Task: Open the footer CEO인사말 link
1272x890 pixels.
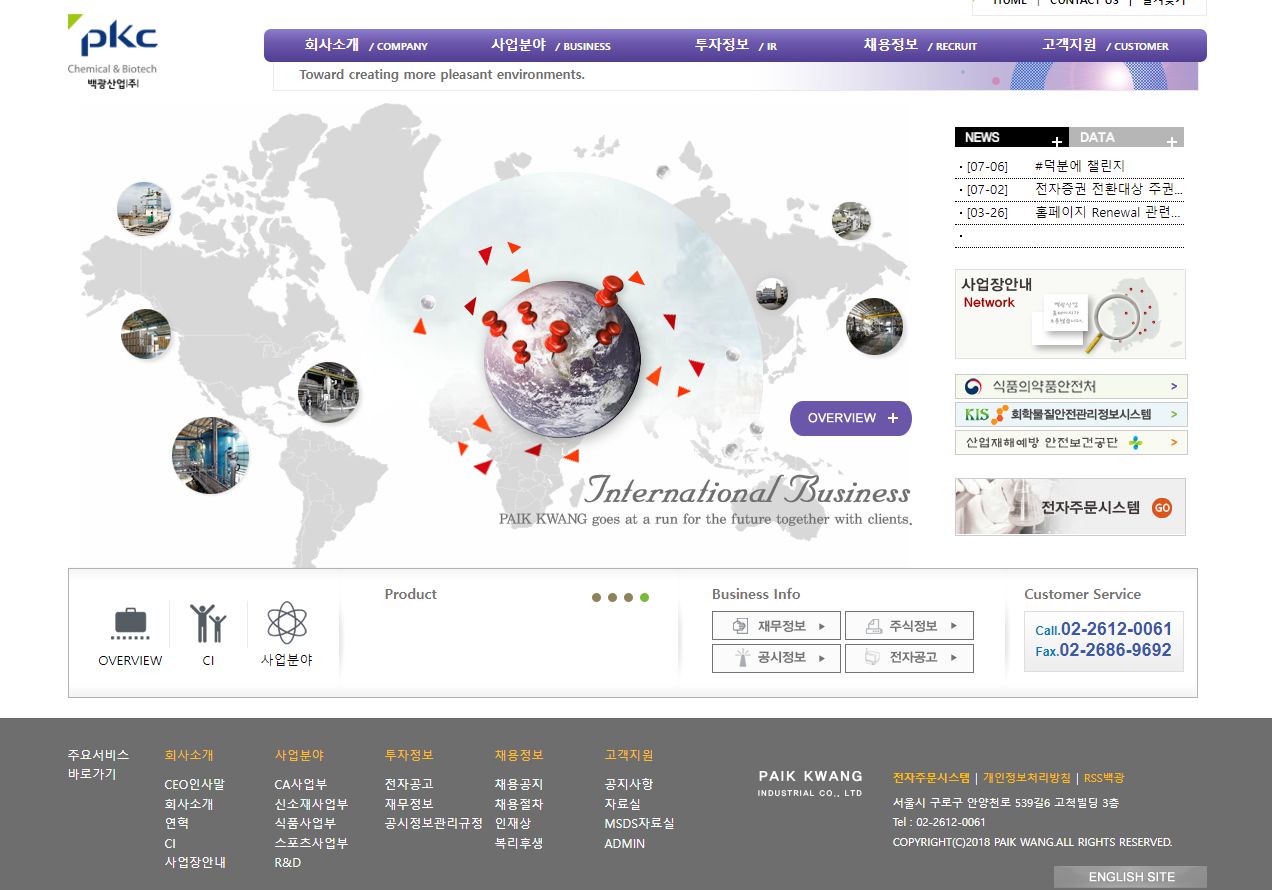Action: tap(195, 785)
